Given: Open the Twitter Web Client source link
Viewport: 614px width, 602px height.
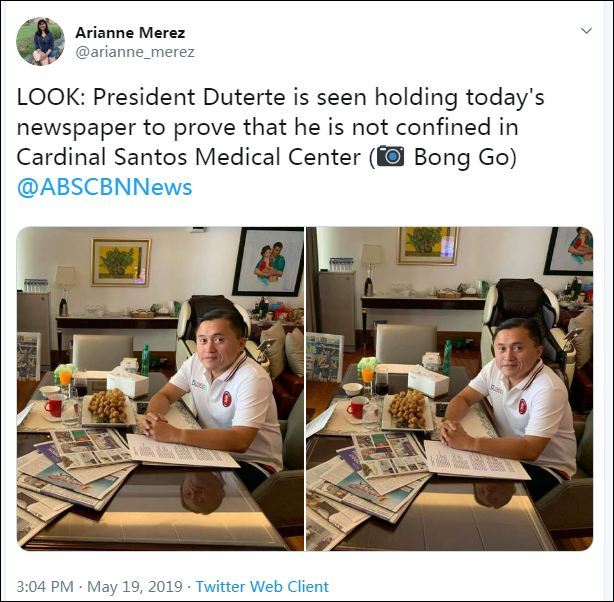Looking at the screenshot, I should (262, 586).
